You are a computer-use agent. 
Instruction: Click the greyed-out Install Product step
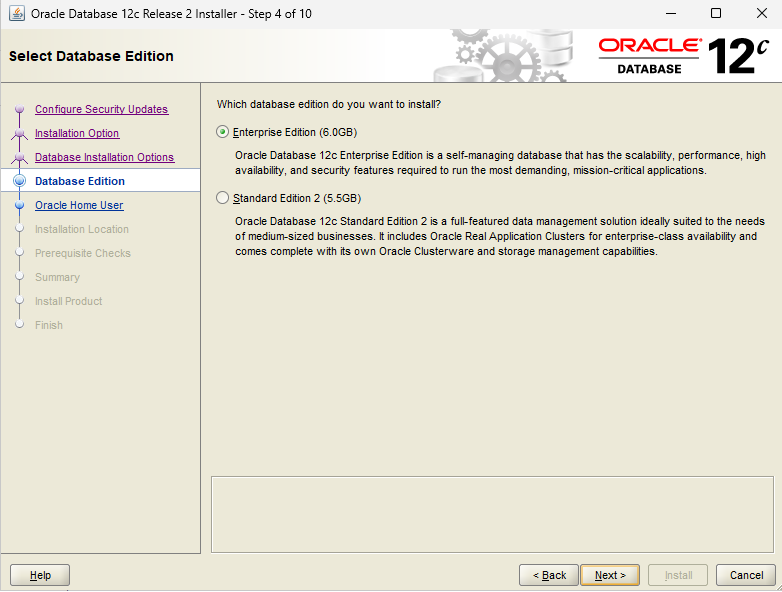click(68, 301)
